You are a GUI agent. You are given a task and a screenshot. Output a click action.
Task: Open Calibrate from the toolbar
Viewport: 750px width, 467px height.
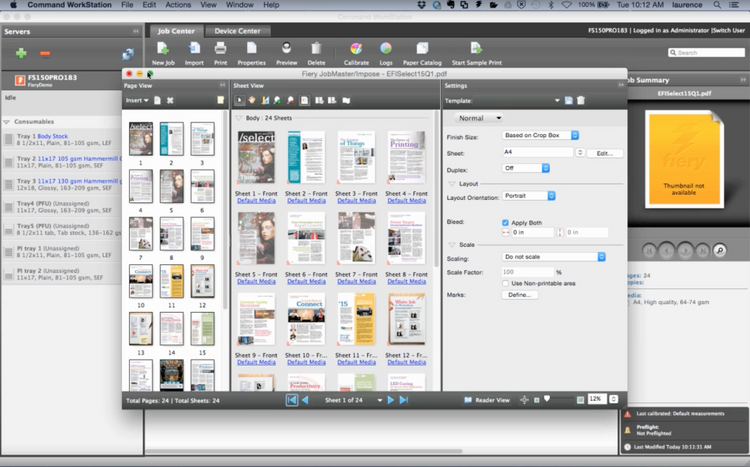click(356, 50)
